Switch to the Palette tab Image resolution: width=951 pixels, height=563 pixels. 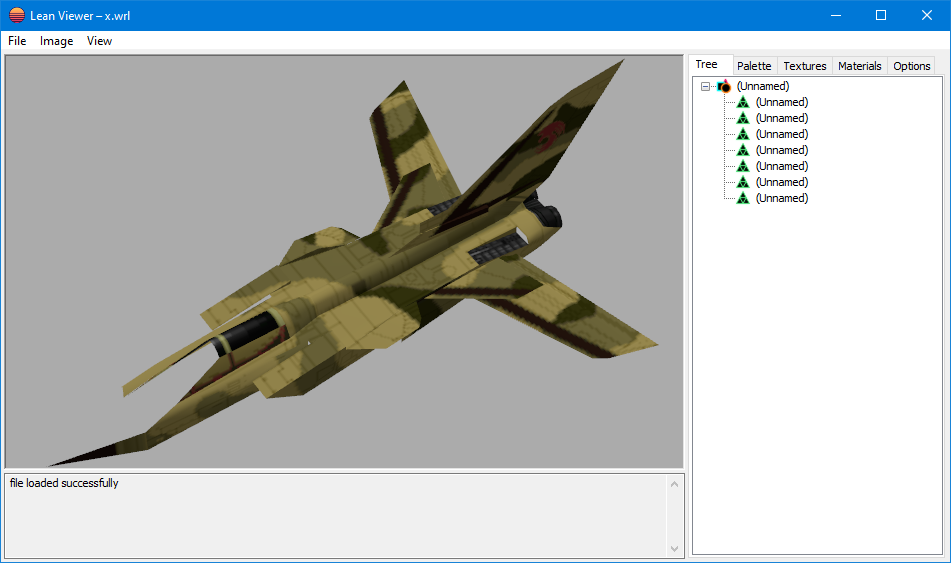tap(754, 66)
